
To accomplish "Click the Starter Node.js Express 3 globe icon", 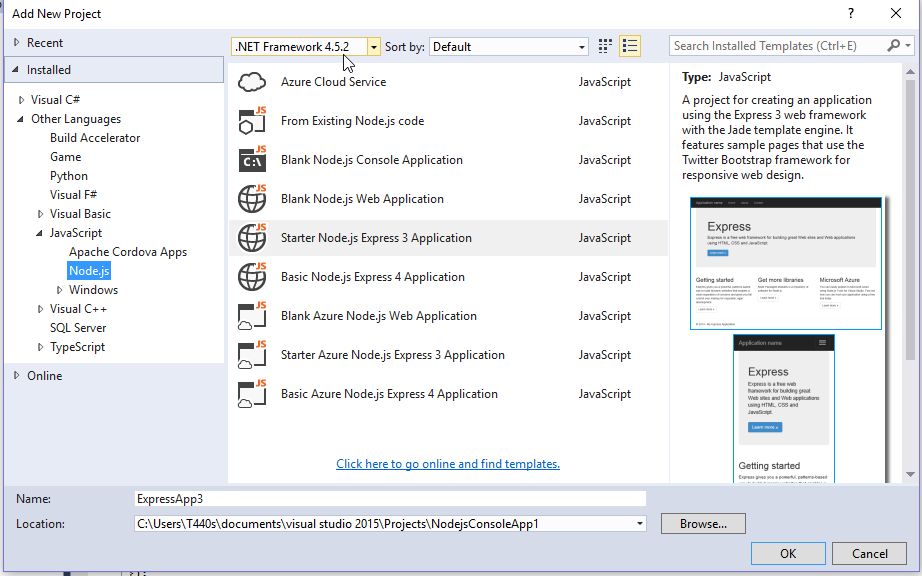I will (252, 238).
